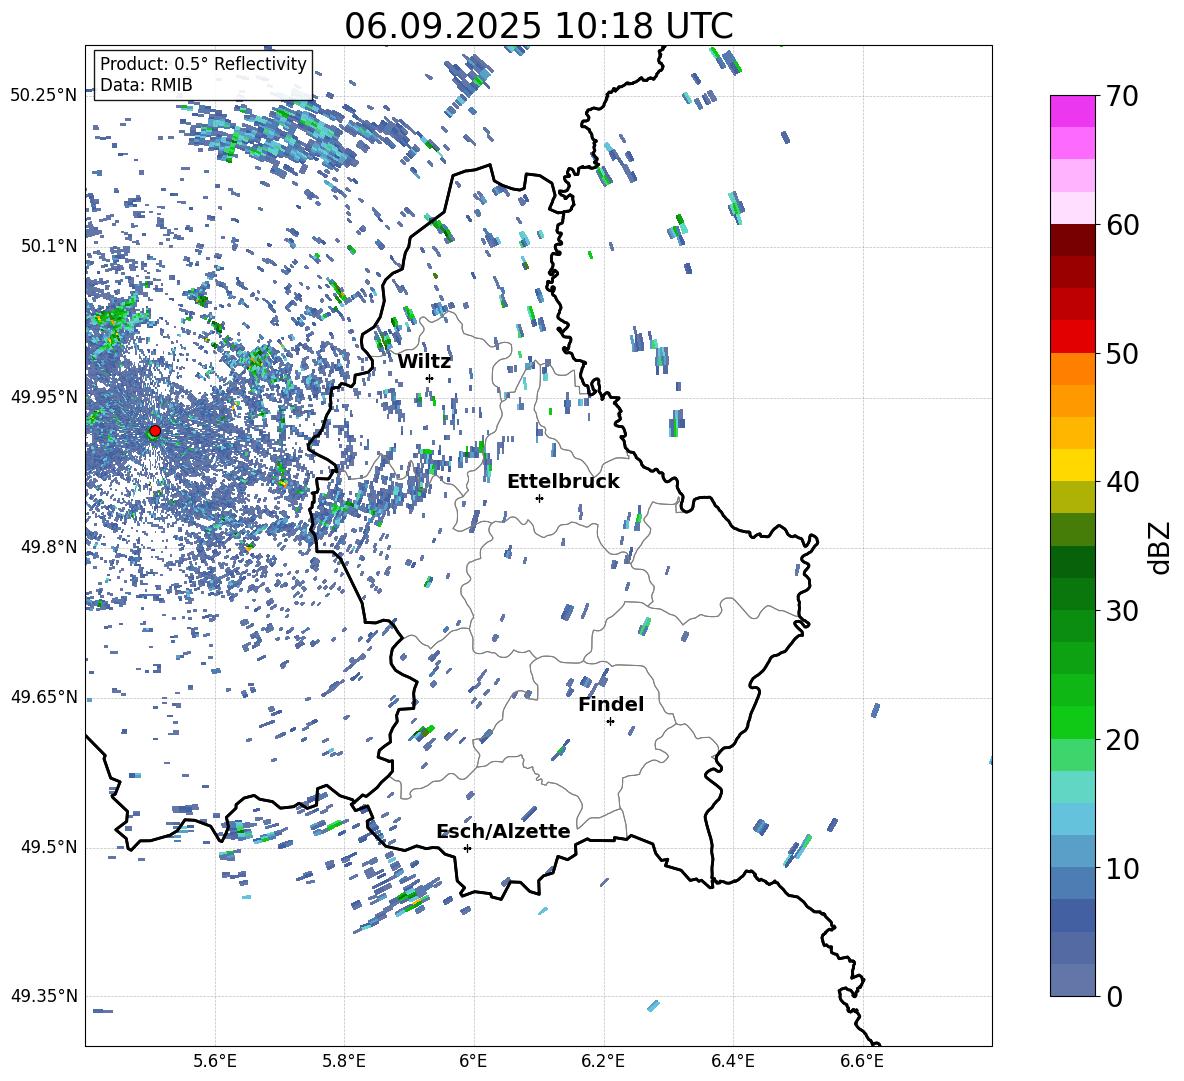Click the cross marker below Ettelbruck
Screen dimensions: 1184x1081
(539, 498)
